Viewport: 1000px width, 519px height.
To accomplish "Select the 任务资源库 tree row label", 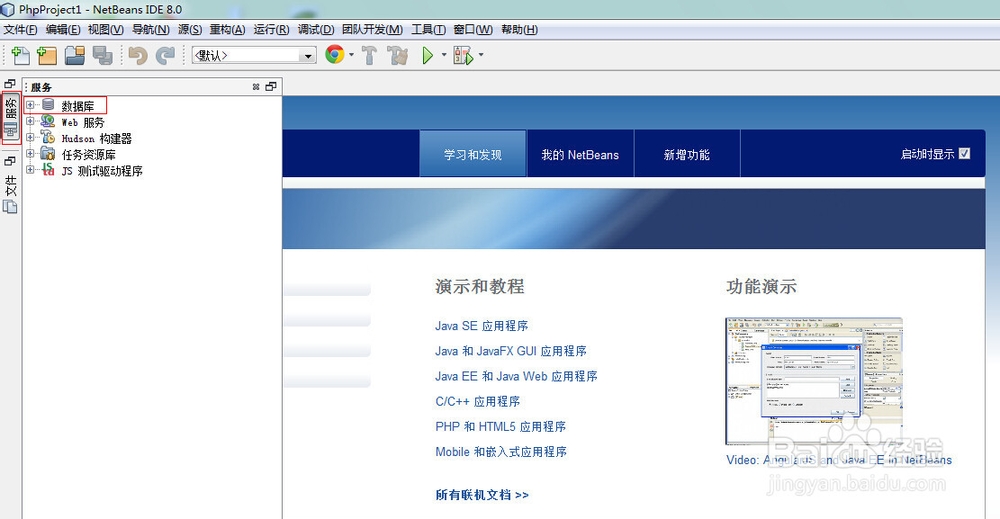I will (89, 154).
